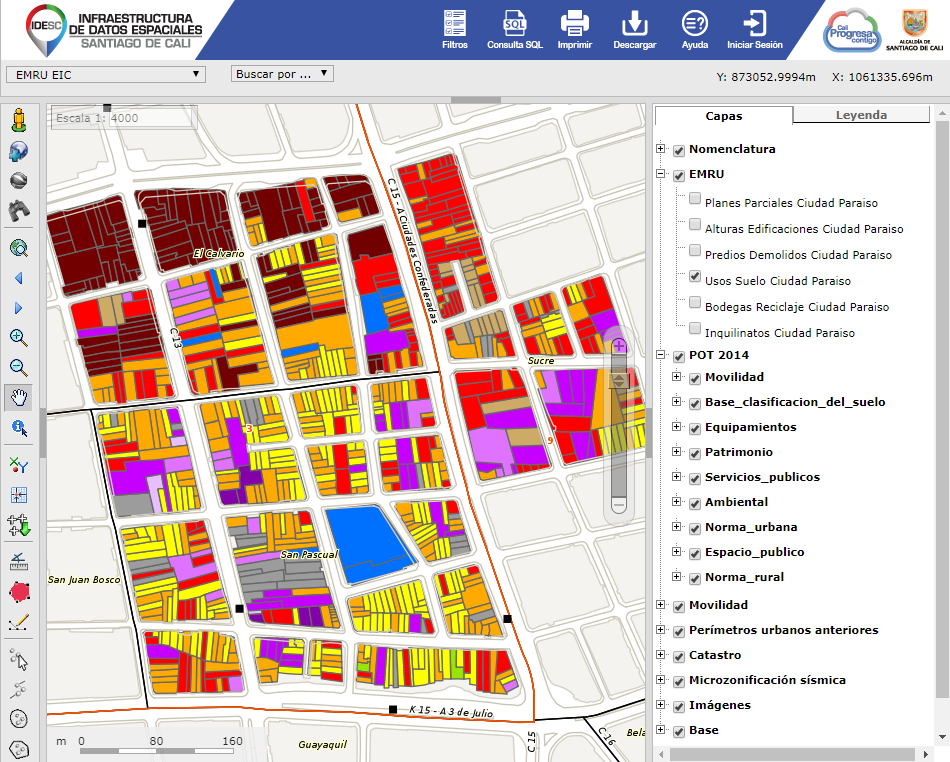
Task: Select the pan hand tool
Action: [x=18, y=397]
